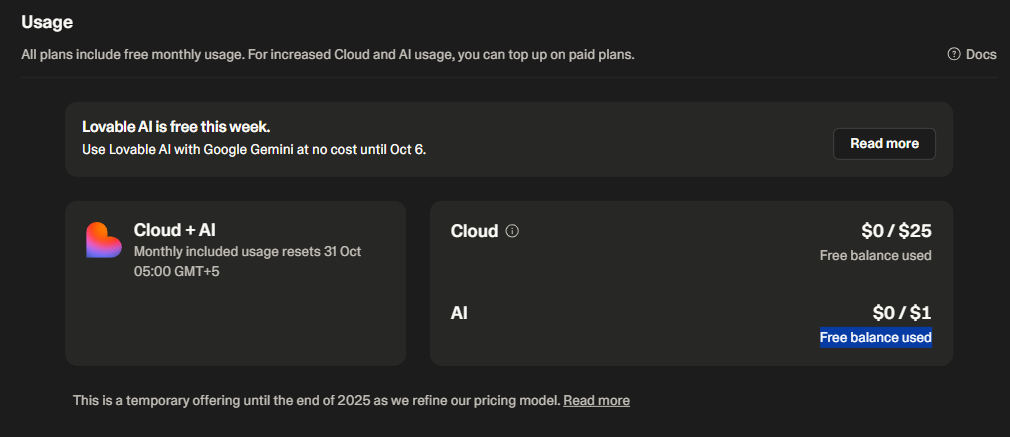Click the Cloud usage label
This screenshot has height=437, width=1010.
474,231
